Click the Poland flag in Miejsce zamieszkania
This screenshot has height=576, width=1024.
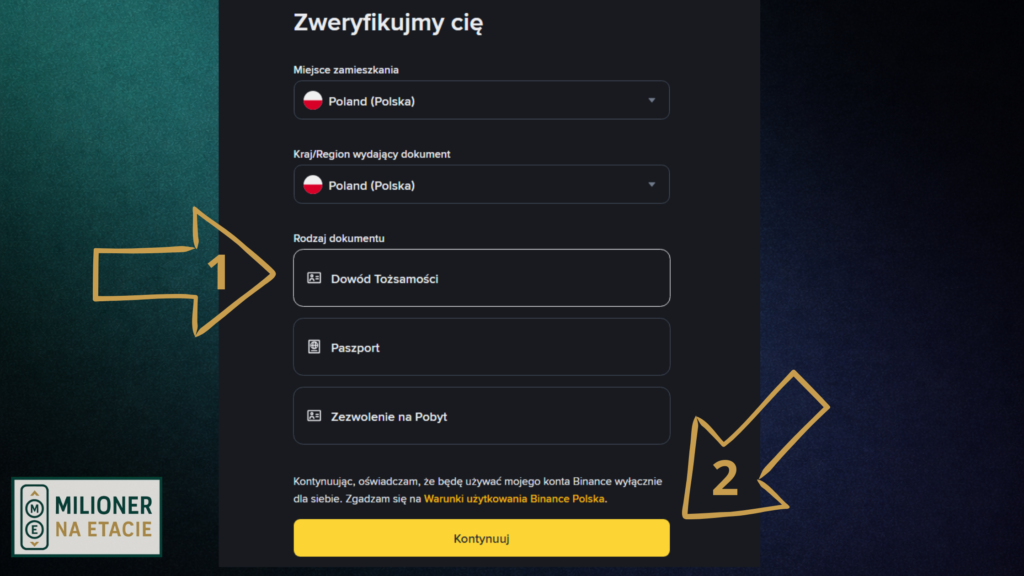[x=313, y=101]
